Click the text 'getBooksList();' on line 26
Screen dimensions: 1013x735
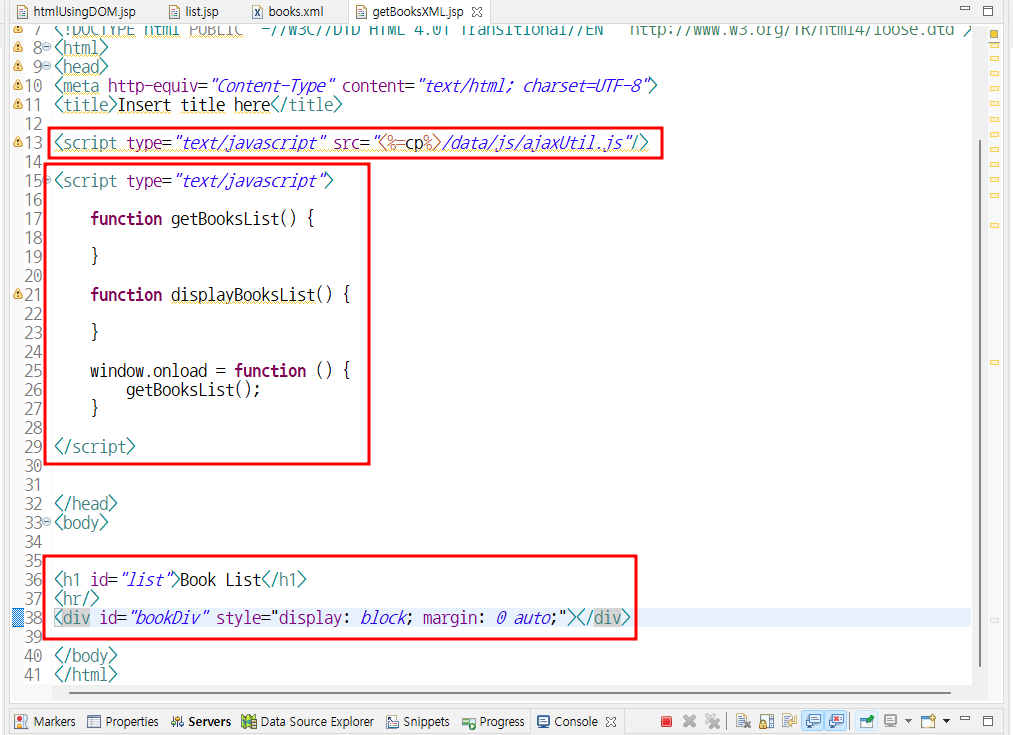(193, 389)
